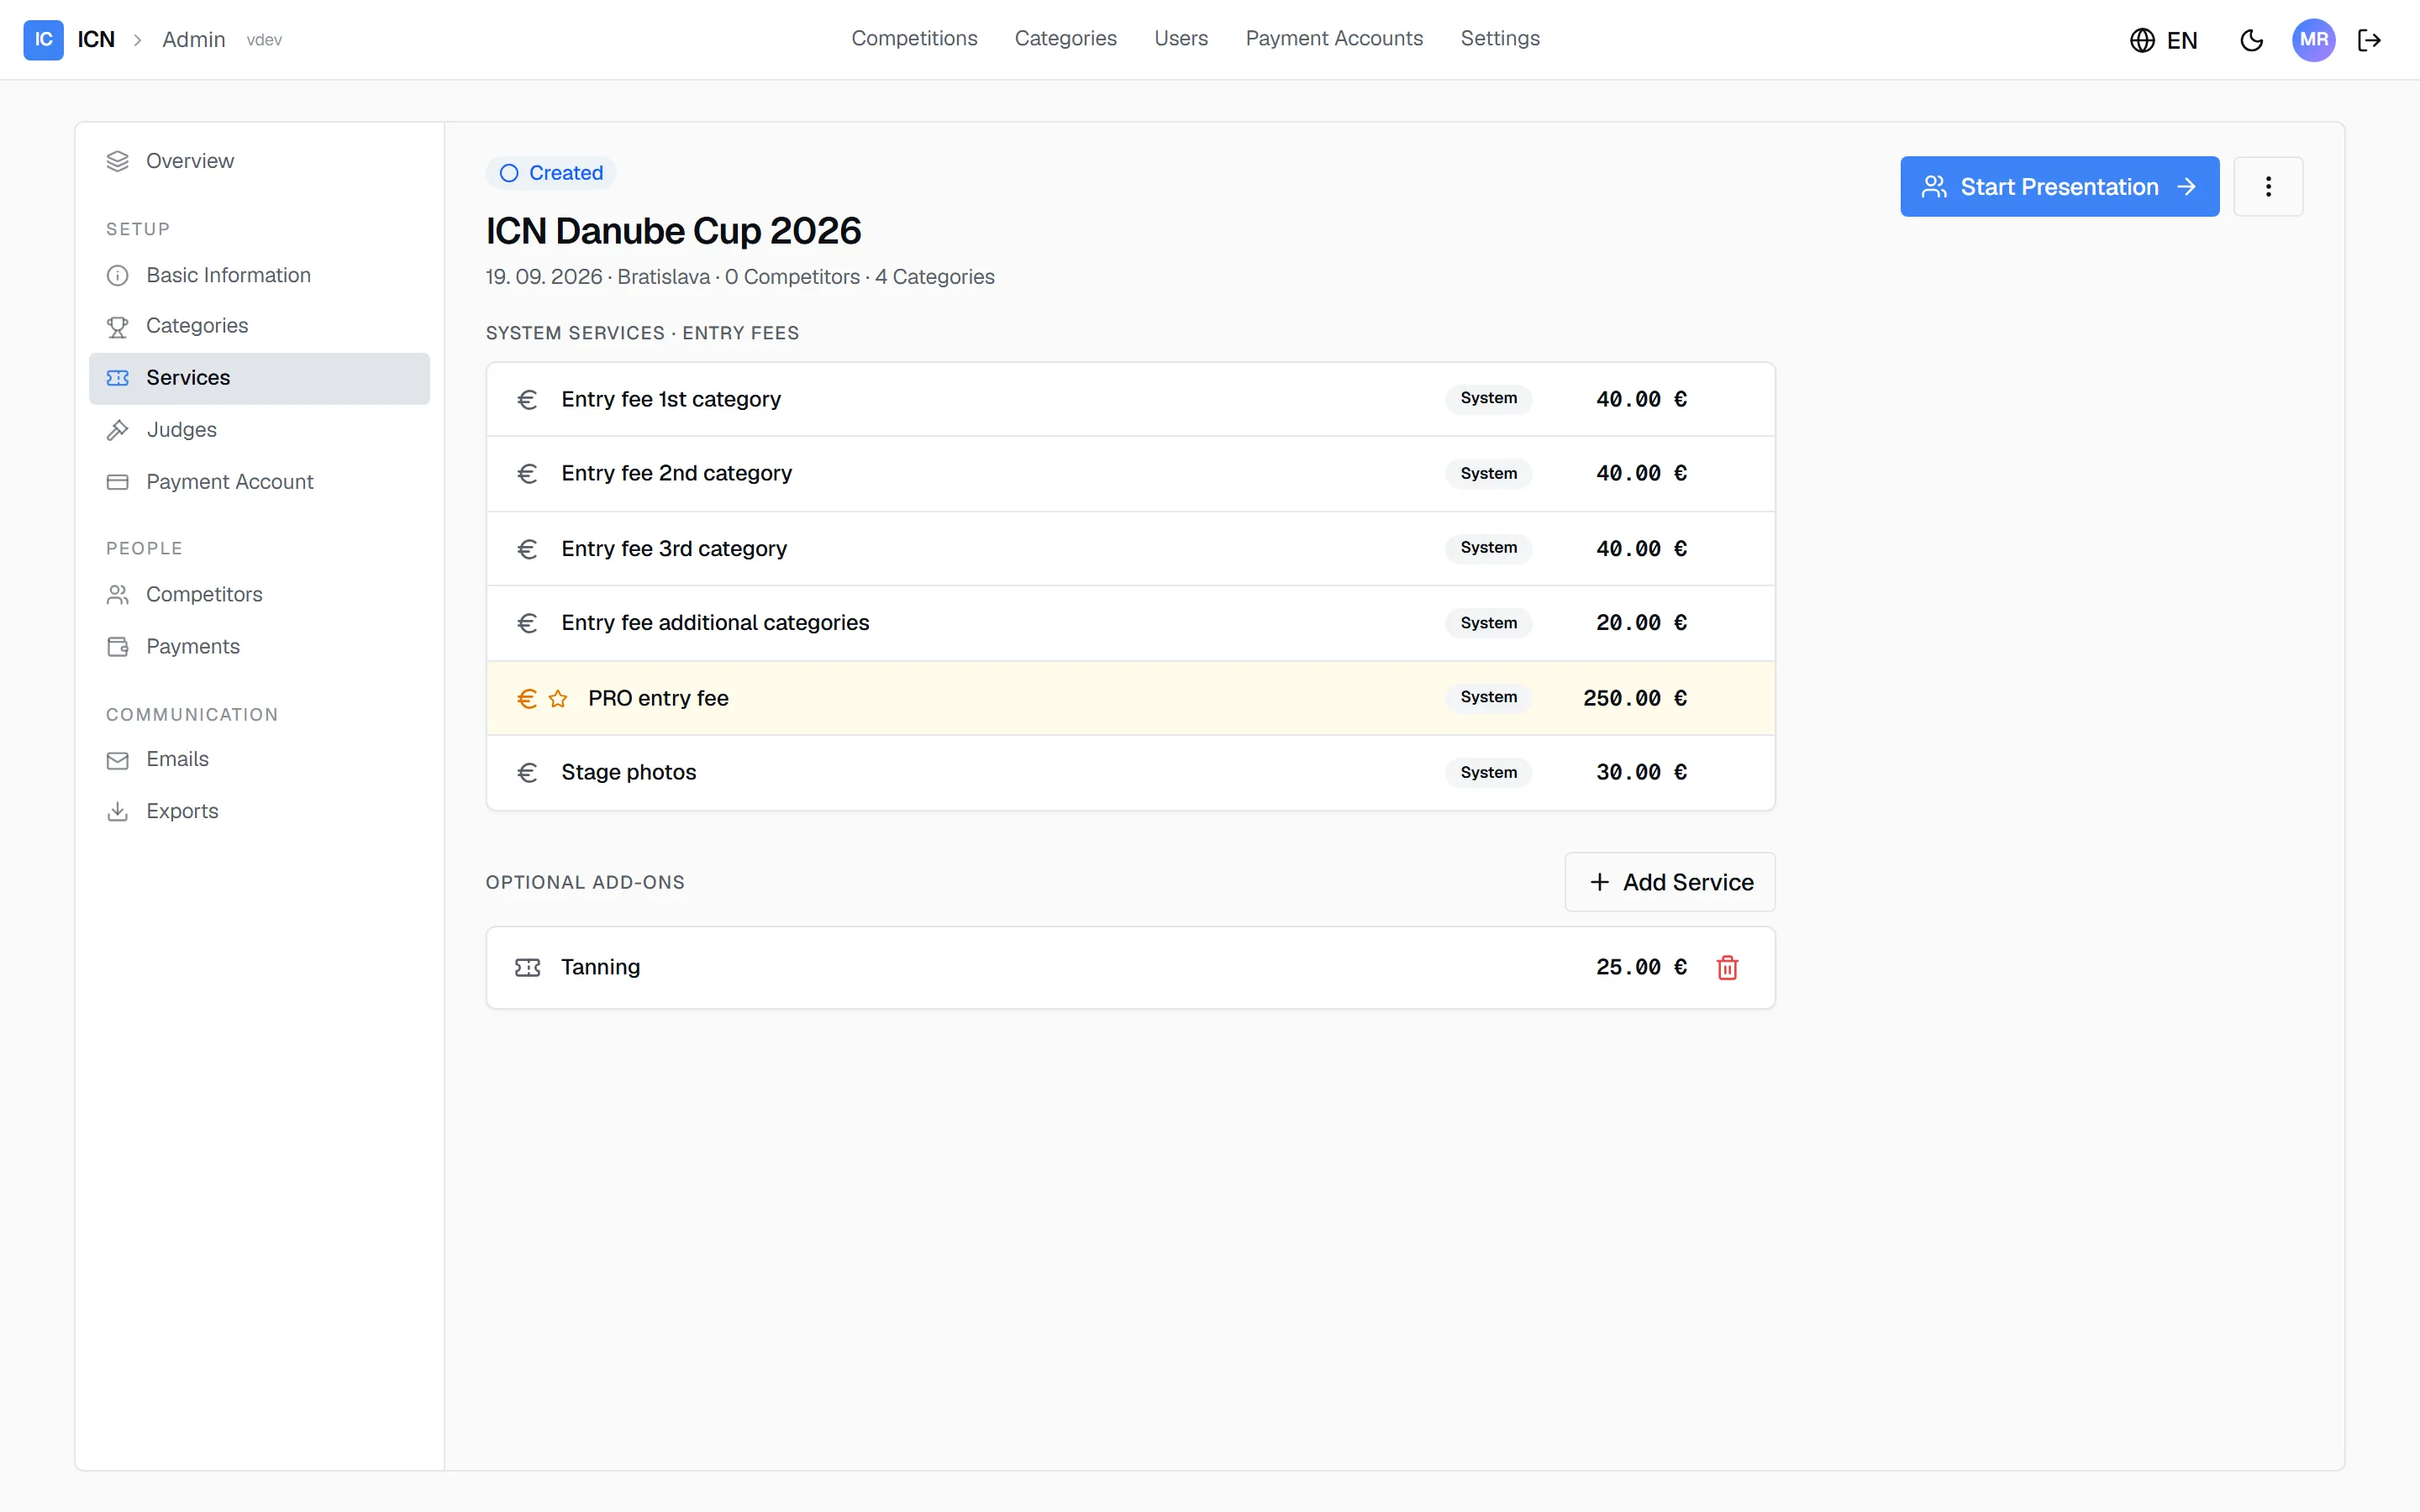Open Exports in sidebar
This screenshot has height=1512, width=2420.
(x=259, y=811)
